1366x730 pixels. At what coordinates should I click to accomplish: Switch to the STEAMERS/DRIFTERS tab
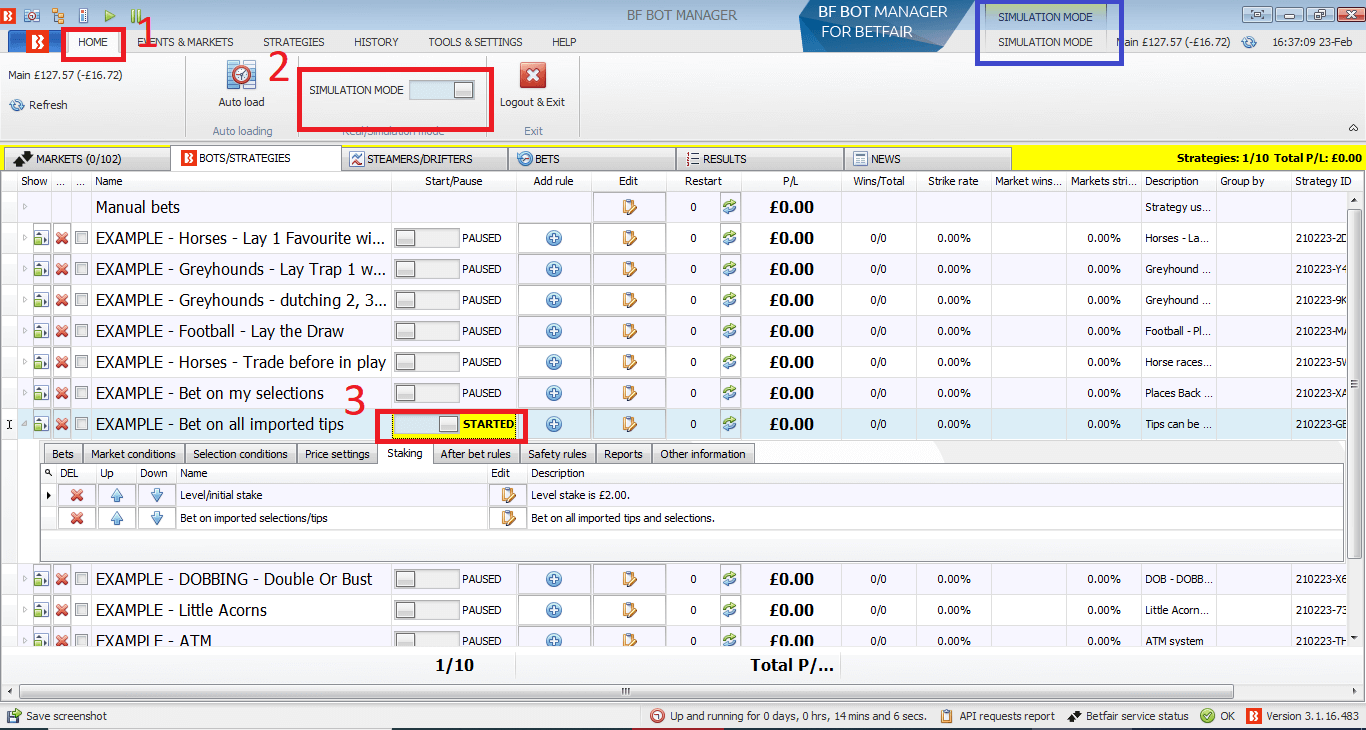(424, 158)
